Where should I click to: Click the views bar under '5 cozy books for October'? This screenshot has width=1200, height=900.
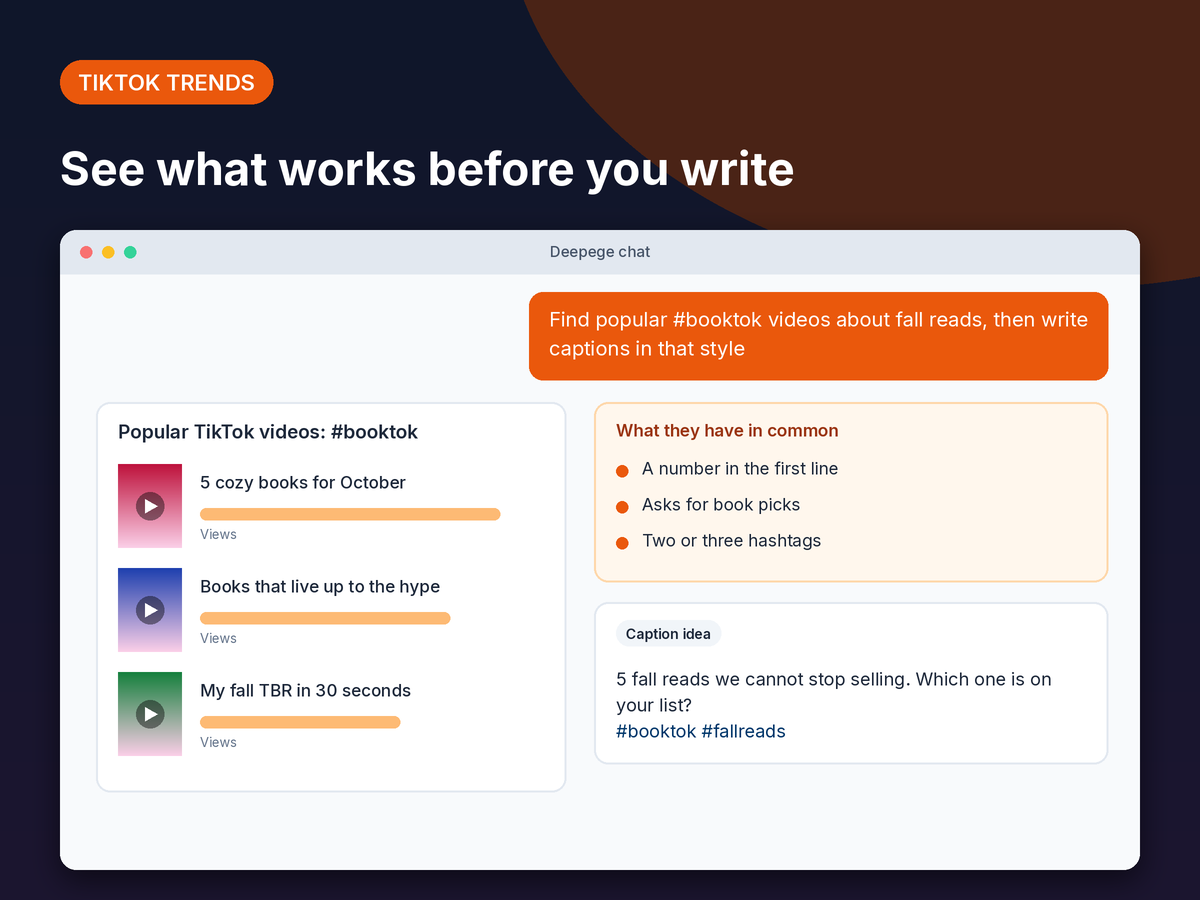pyautogui.click(x=350, y=514)
